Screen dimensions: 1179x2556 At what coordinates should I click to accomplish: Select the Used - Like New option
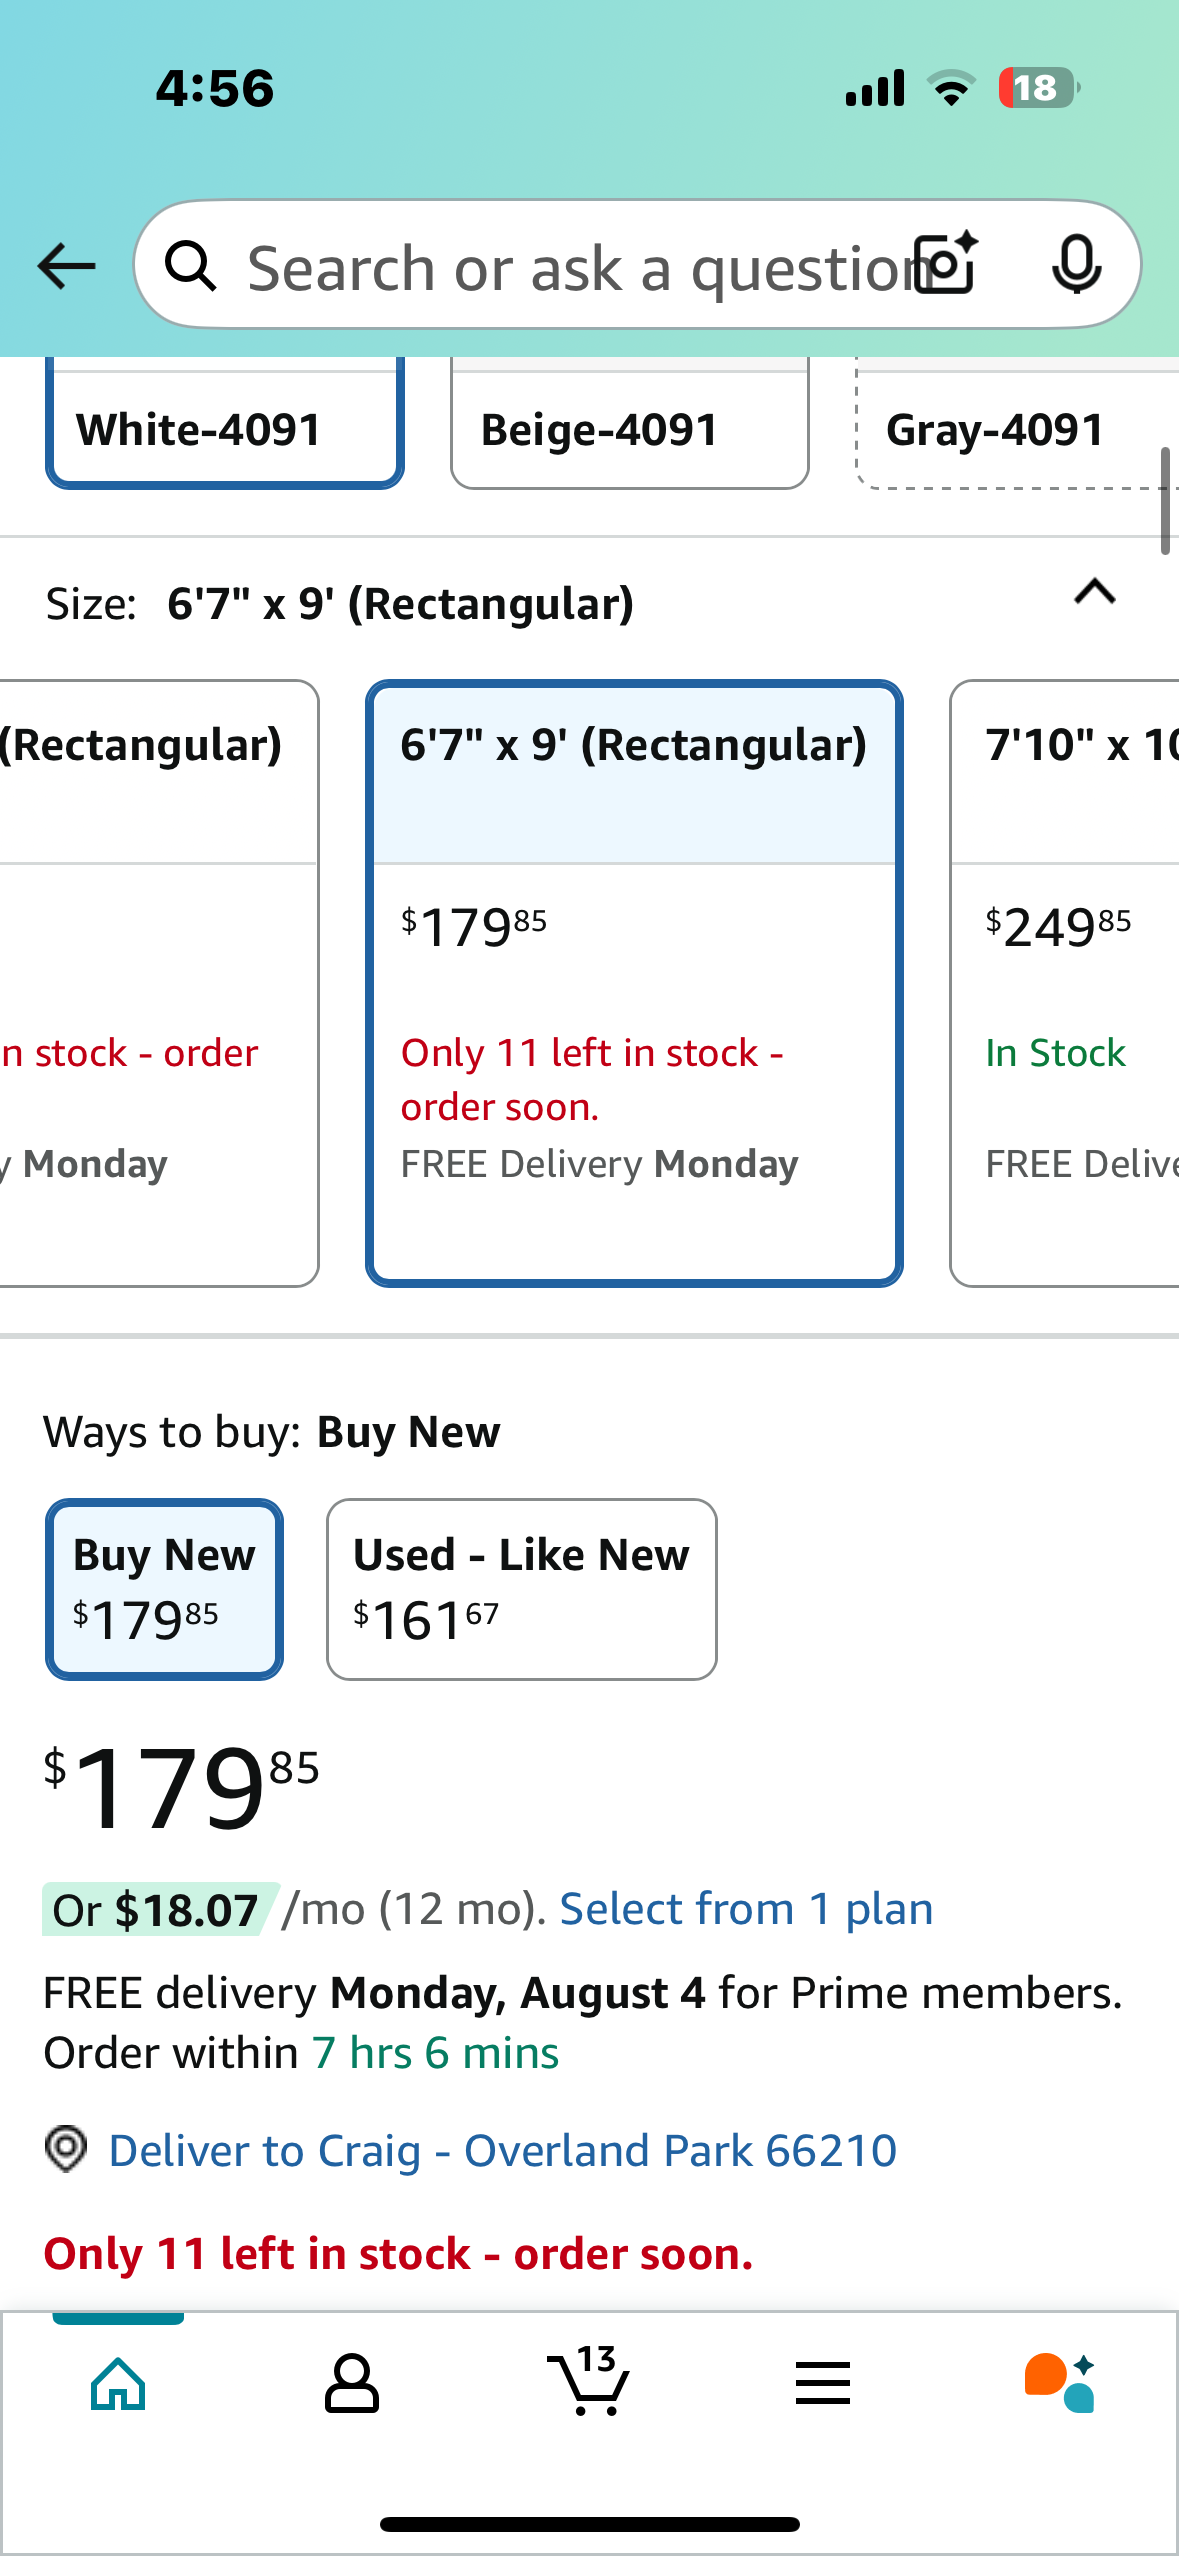click(x=521, y=1589)
